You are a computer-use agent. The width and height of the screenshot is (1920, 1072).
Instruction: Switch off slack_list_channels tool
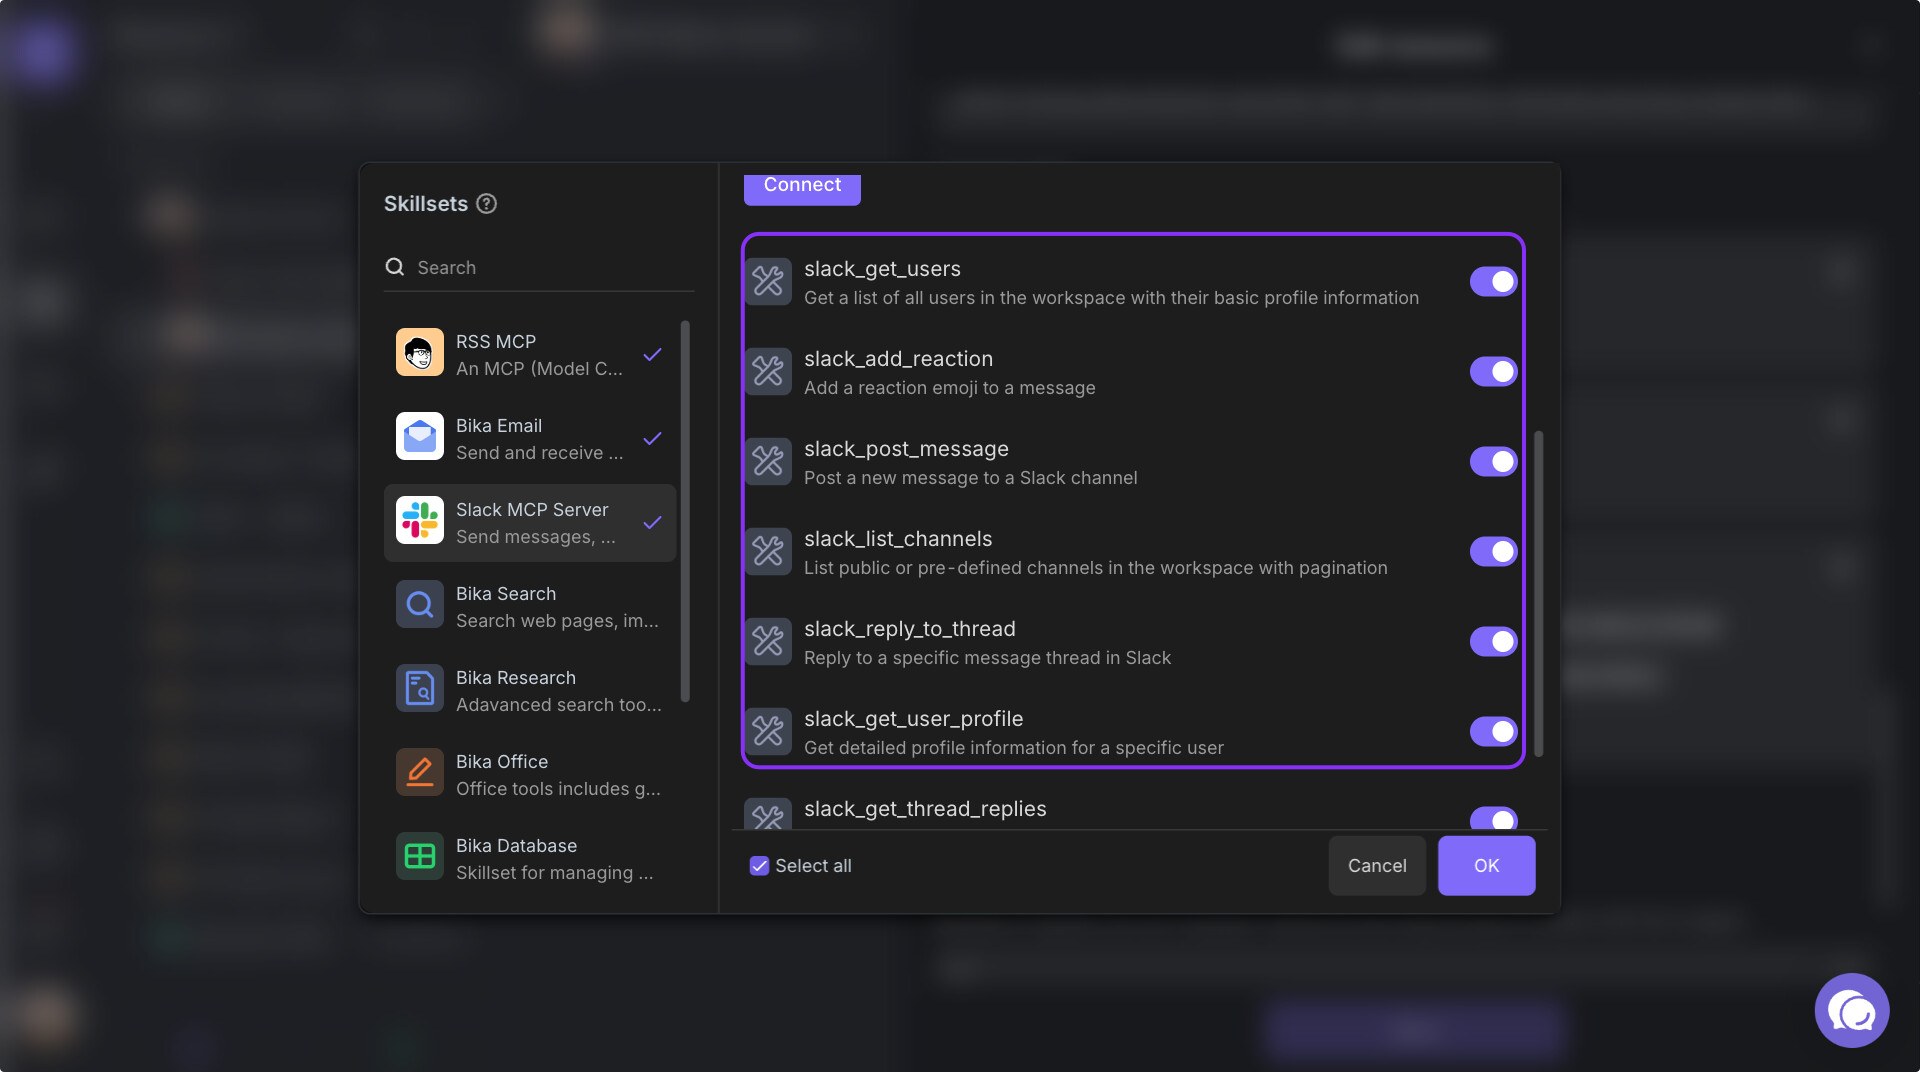(1492, 552)
